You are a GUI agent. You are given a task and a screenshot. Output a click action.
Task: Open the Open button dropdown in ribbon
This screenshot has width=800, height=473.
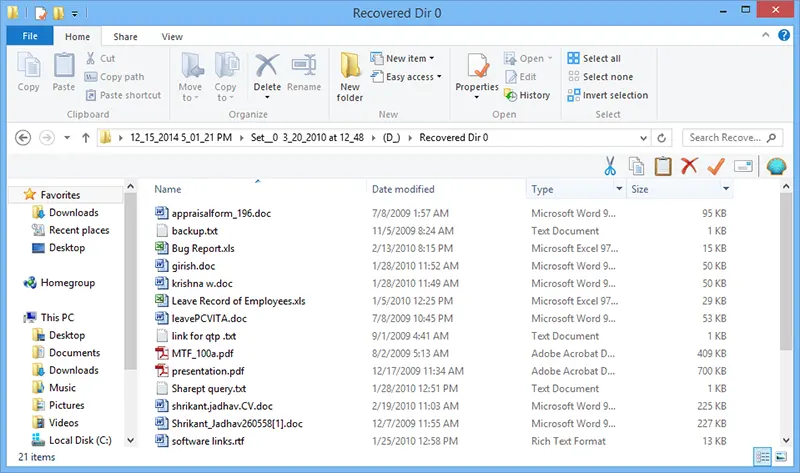(550, 58)
